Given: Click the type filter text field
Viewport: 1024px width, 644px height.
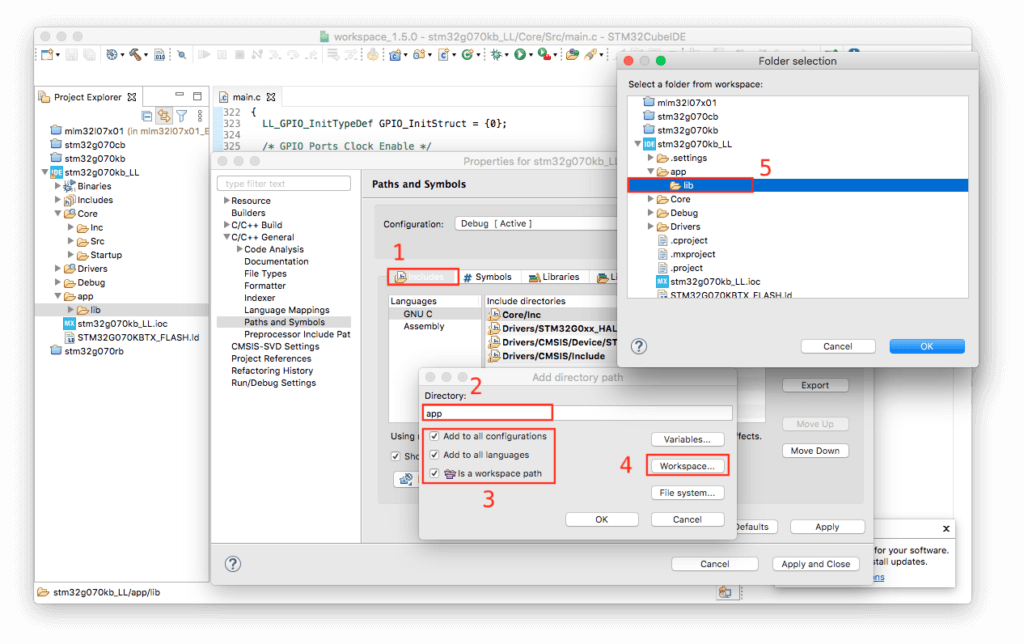Looking at the screenshot, I should coord(284,184).
